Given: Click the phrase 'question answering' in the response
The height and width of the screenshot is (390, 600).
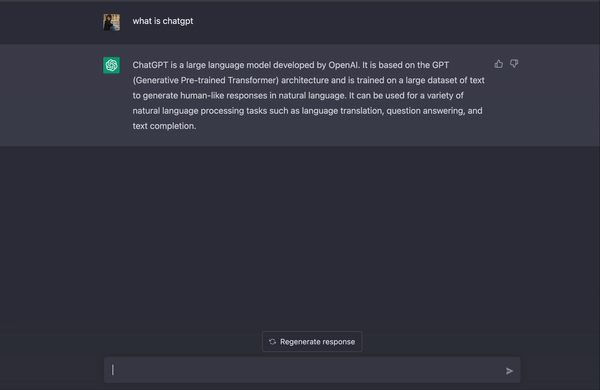Looking at the screenshot, I should click(x=424, y=111).
